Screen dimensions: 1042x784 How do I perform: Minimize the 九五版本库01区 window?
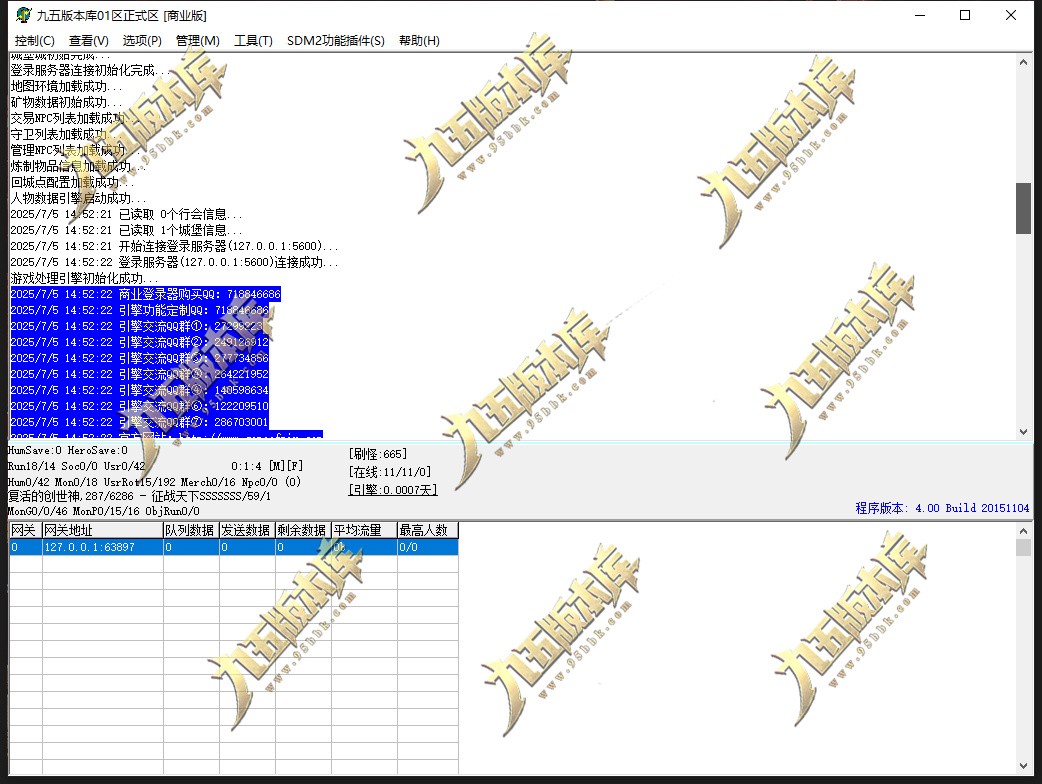coord(920,15)
